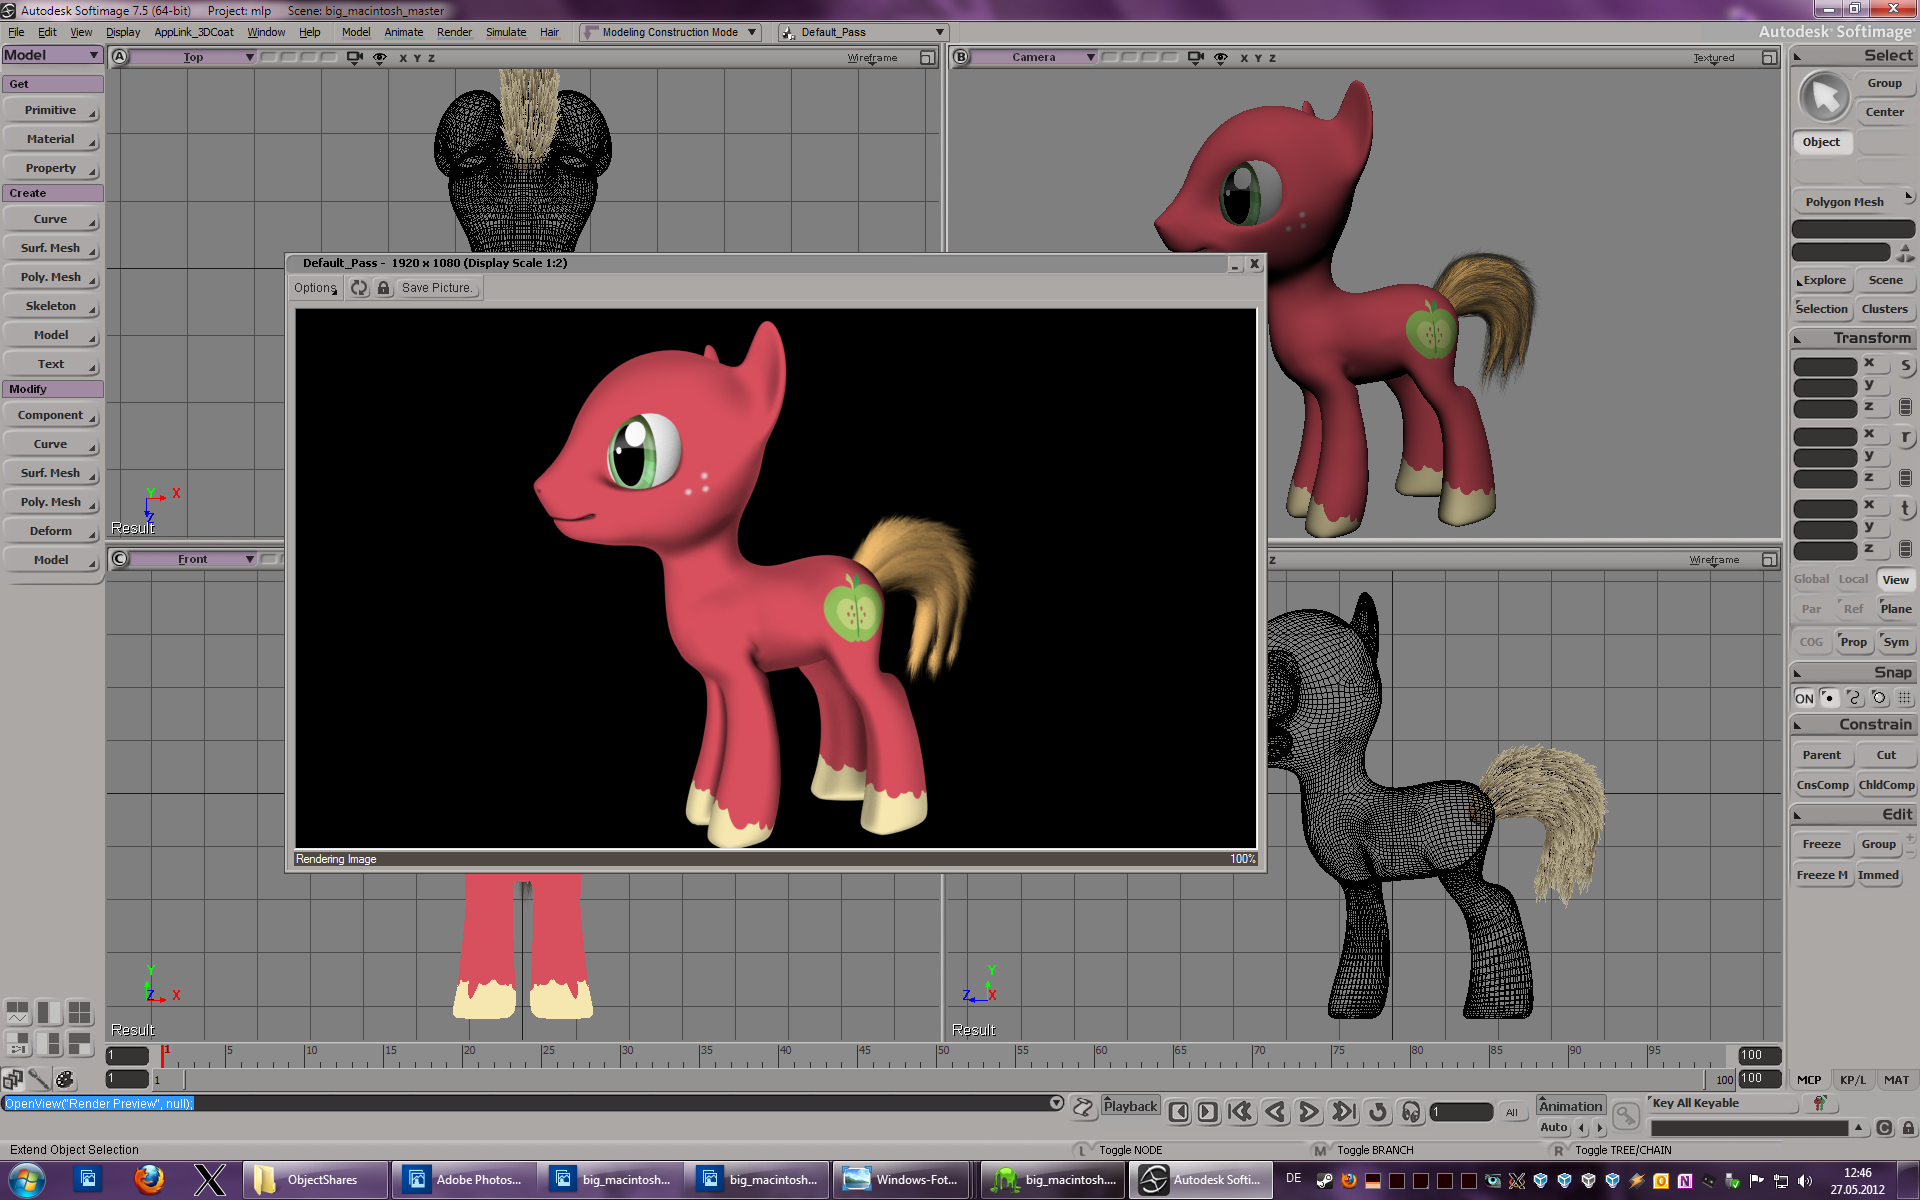Click the audio headphones icon in playback bar

1411,1111
